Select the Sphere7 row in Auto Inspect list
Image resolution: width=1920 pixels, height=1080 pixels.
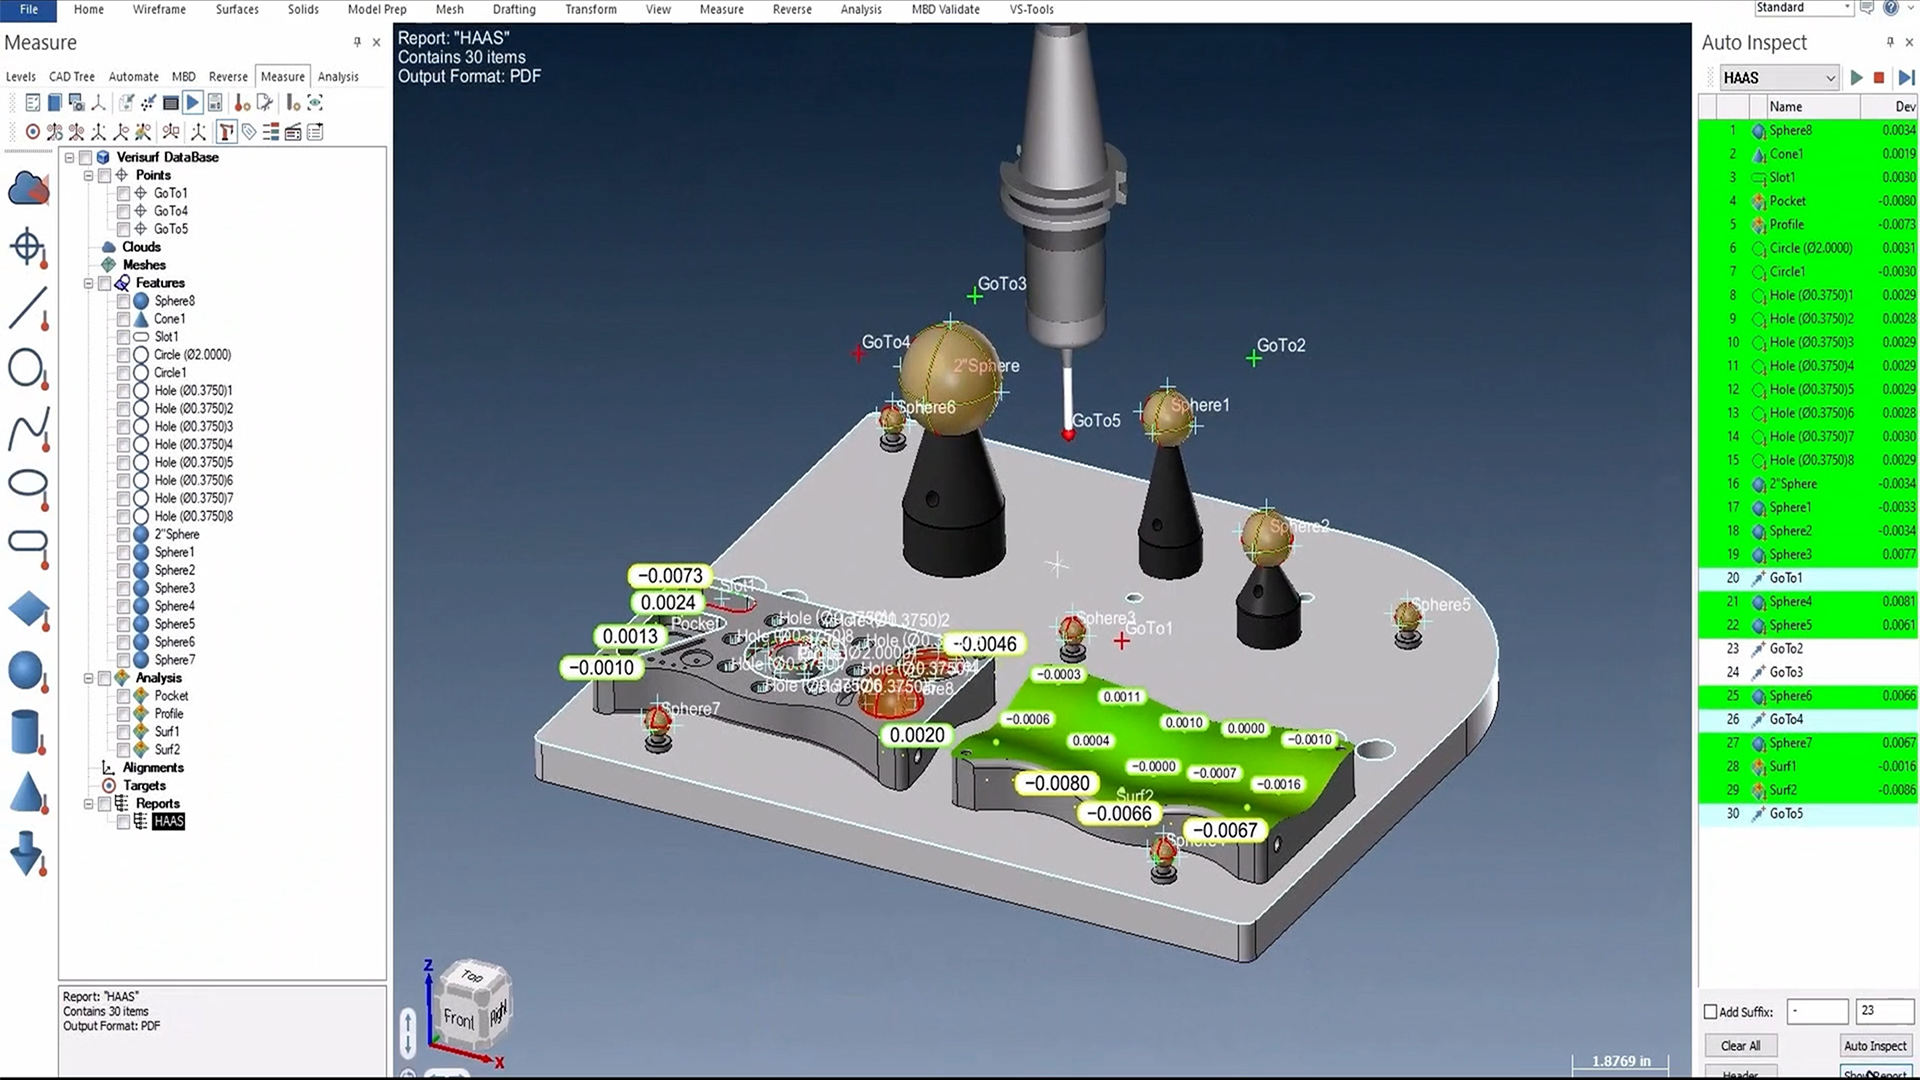click(1800, 742)
